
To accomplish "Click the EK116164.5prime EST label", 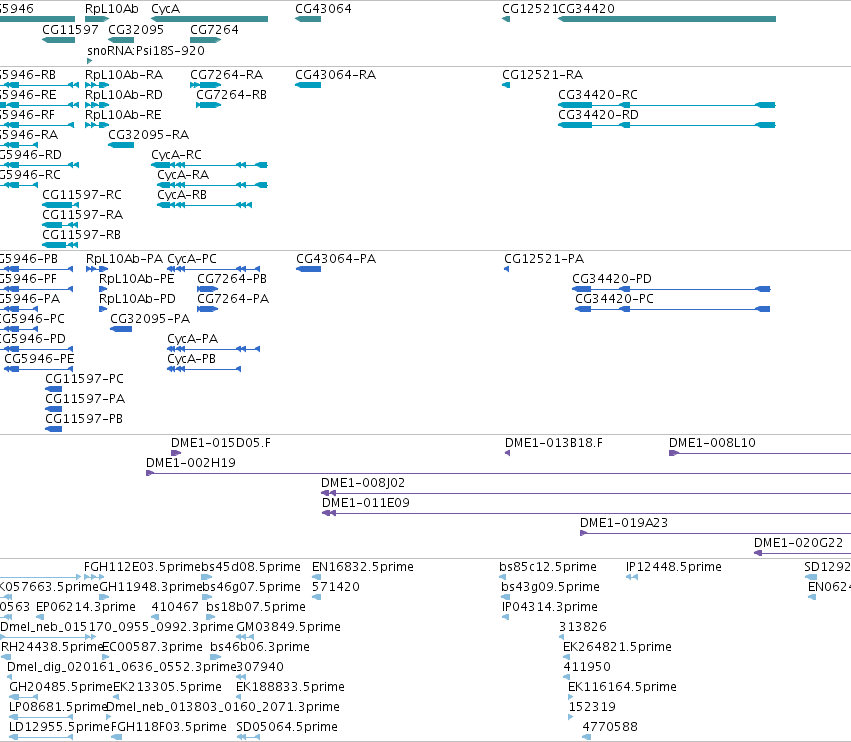I will pos(623,687).
